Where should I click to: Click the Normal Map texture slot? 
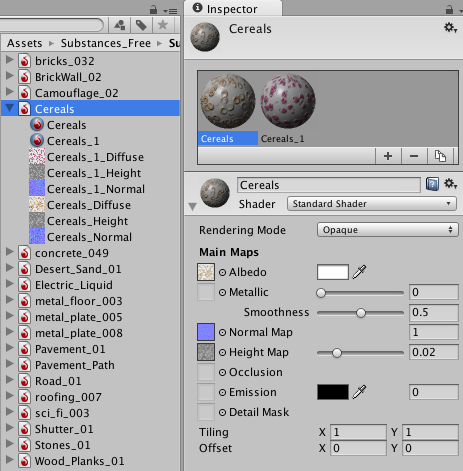point(206,332)
